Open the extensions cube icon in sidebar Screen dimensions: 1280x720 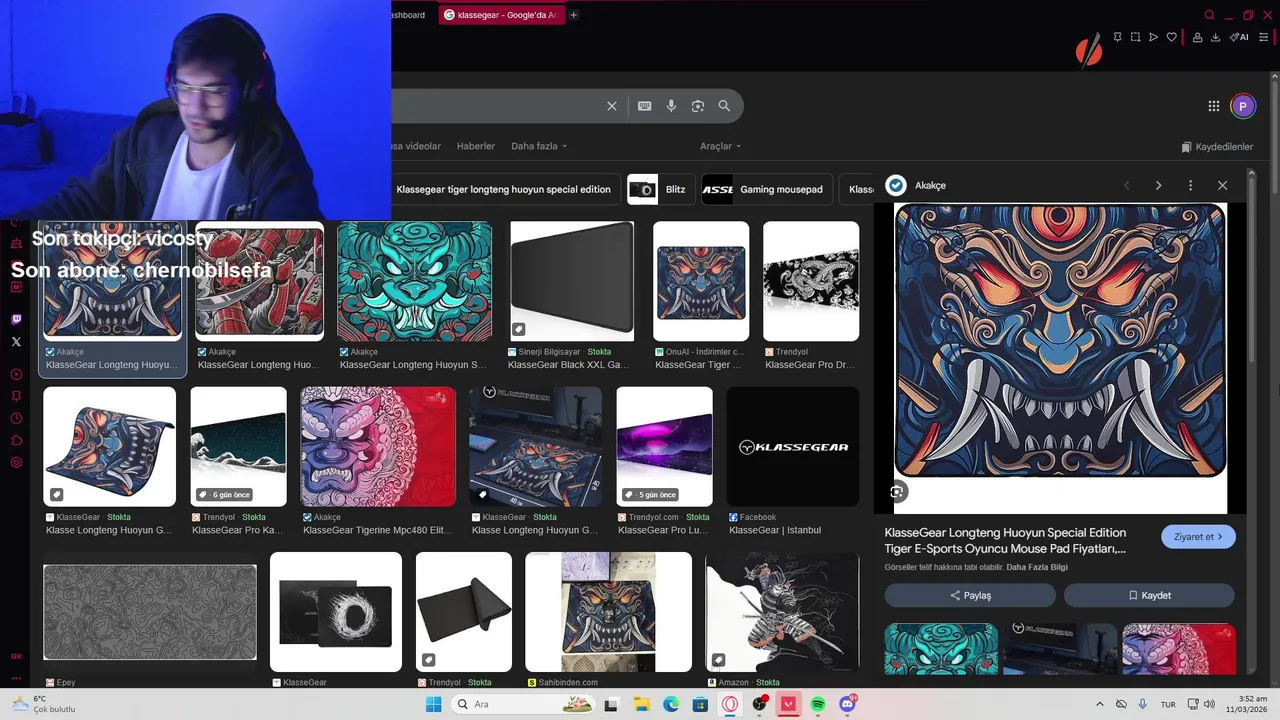pyautogui.click(x=16, y=440)
